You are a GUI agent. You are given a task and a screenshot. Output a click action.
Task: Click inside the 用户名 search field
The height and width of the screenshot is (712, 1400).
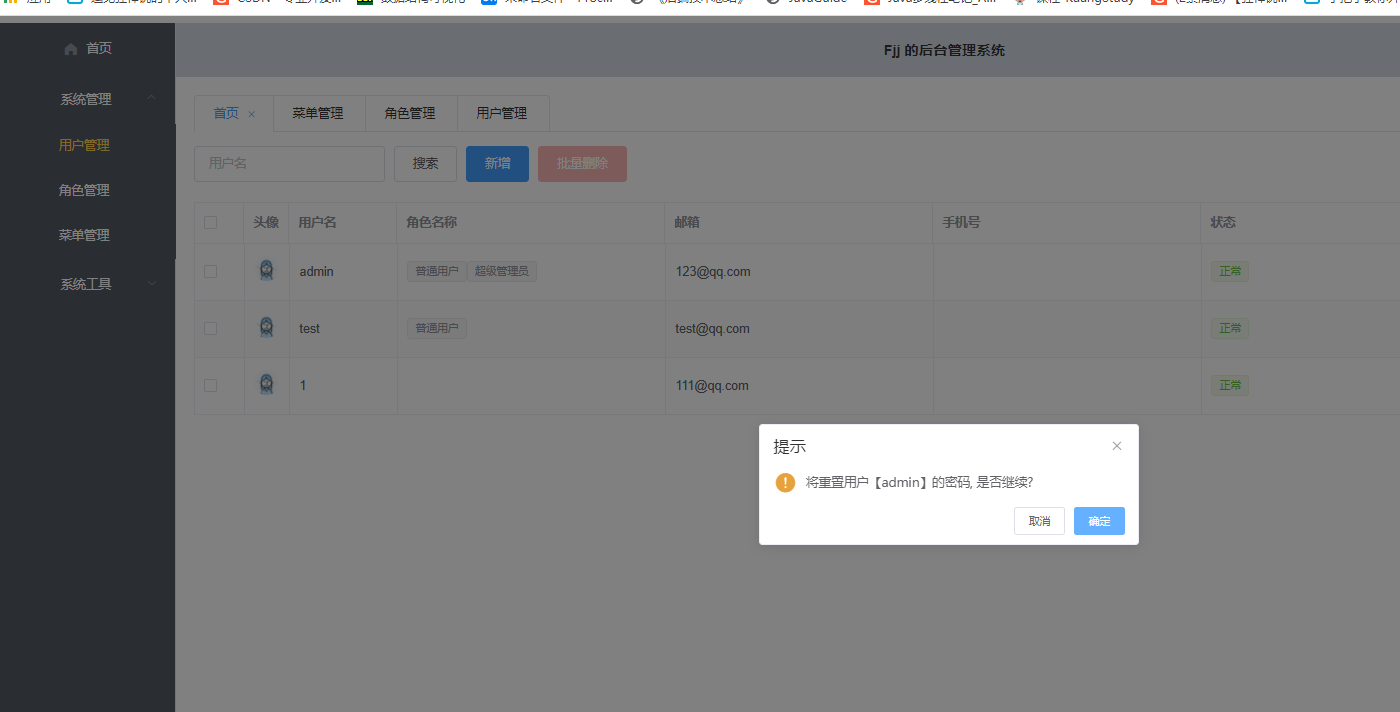[x=289, y=163]
